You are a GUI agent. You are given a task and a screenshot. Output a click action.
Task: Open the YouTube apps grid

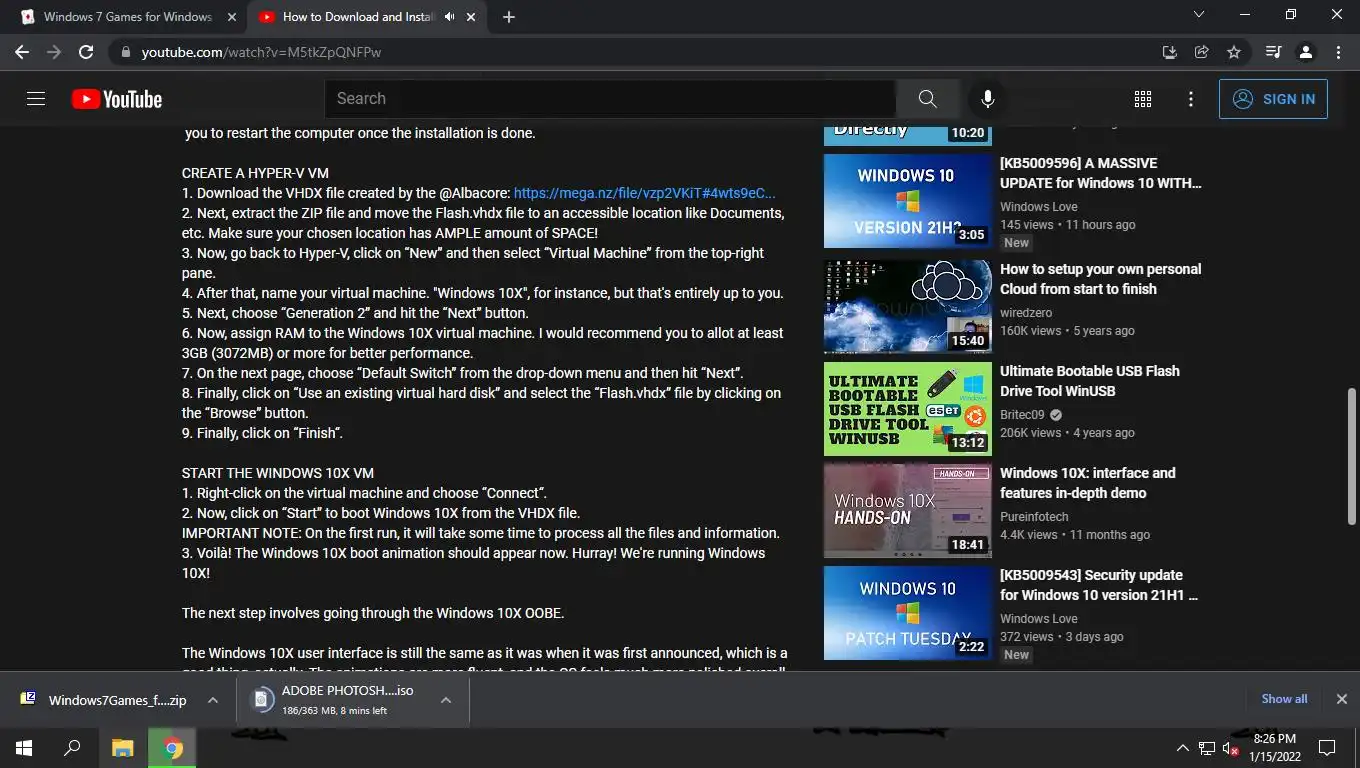(1143, 99)
